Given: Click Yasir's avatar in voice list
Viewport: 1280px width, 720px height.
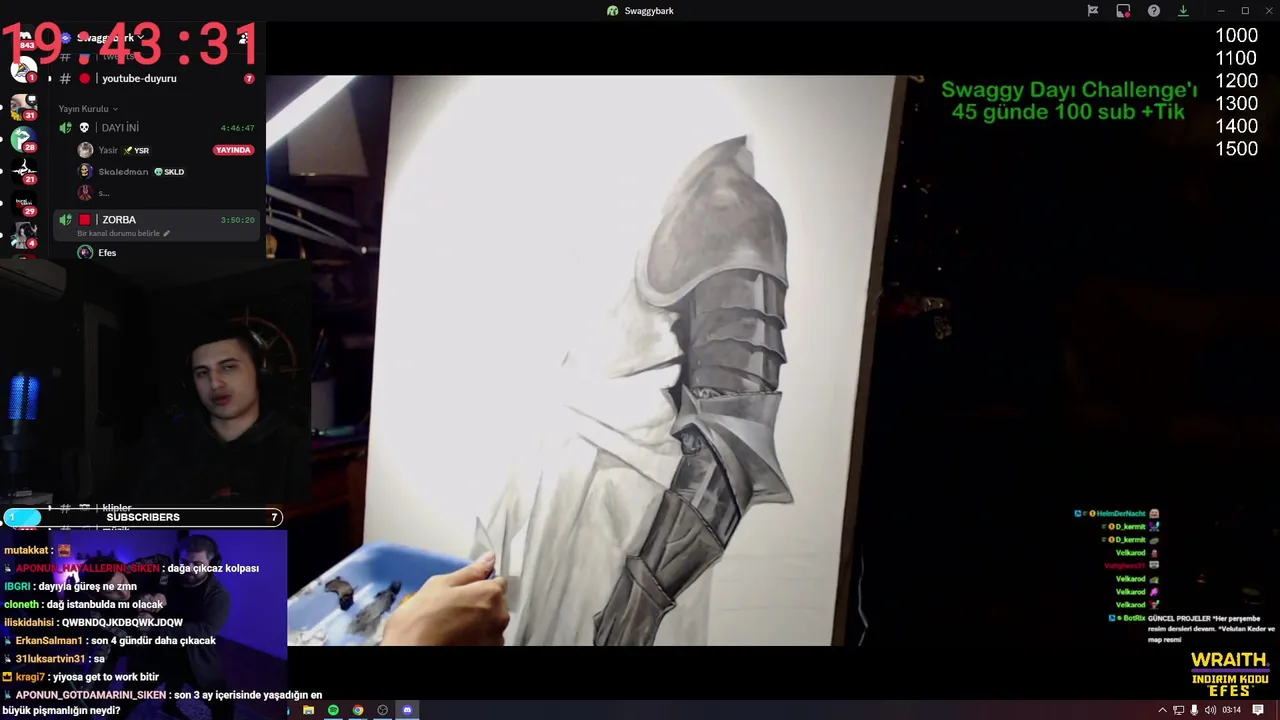Looking at the screenshot, I should click(x=85, y=150).
